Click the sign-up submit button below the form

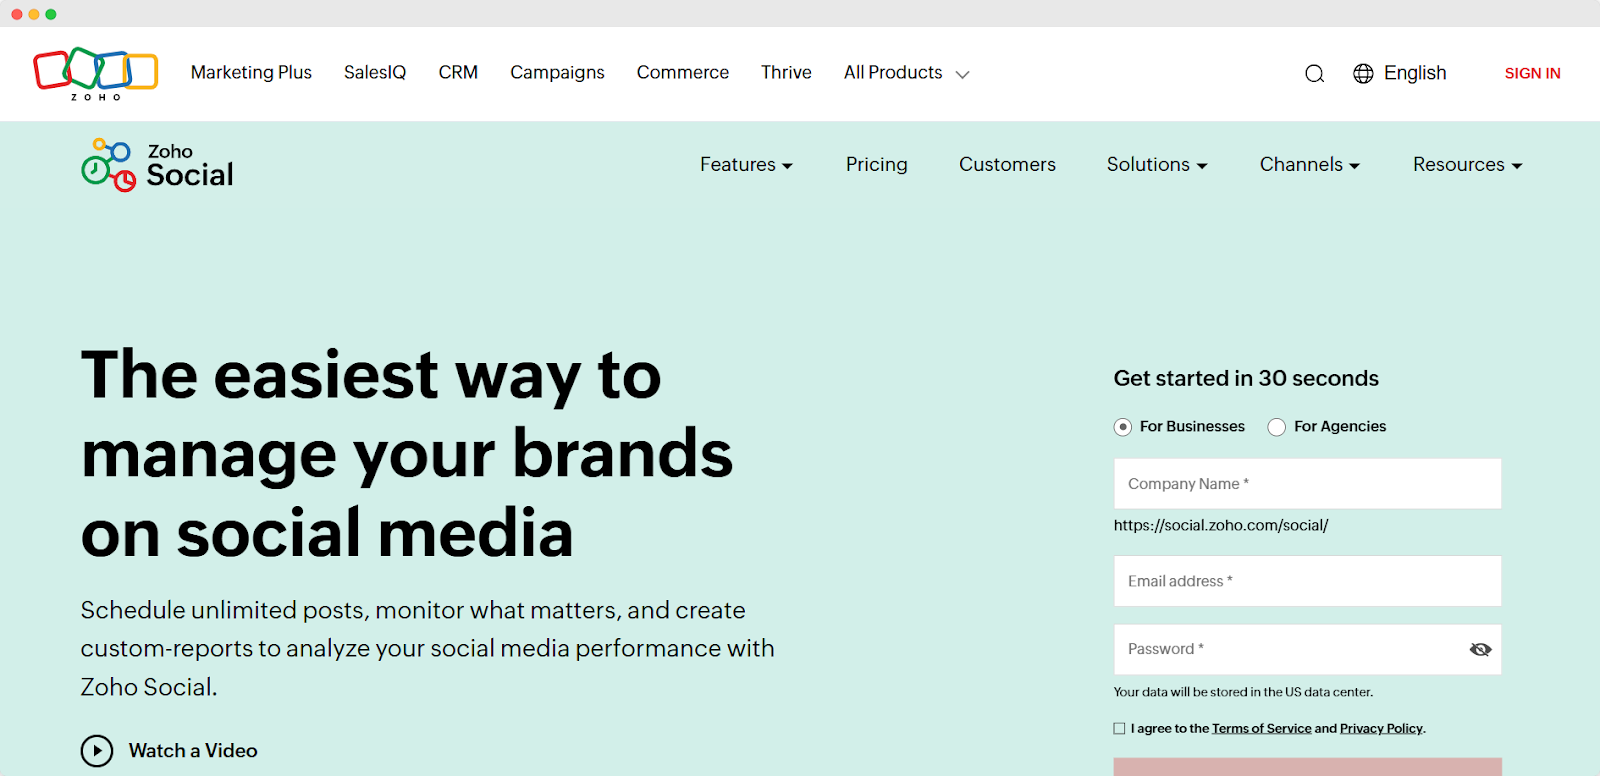1307,767
